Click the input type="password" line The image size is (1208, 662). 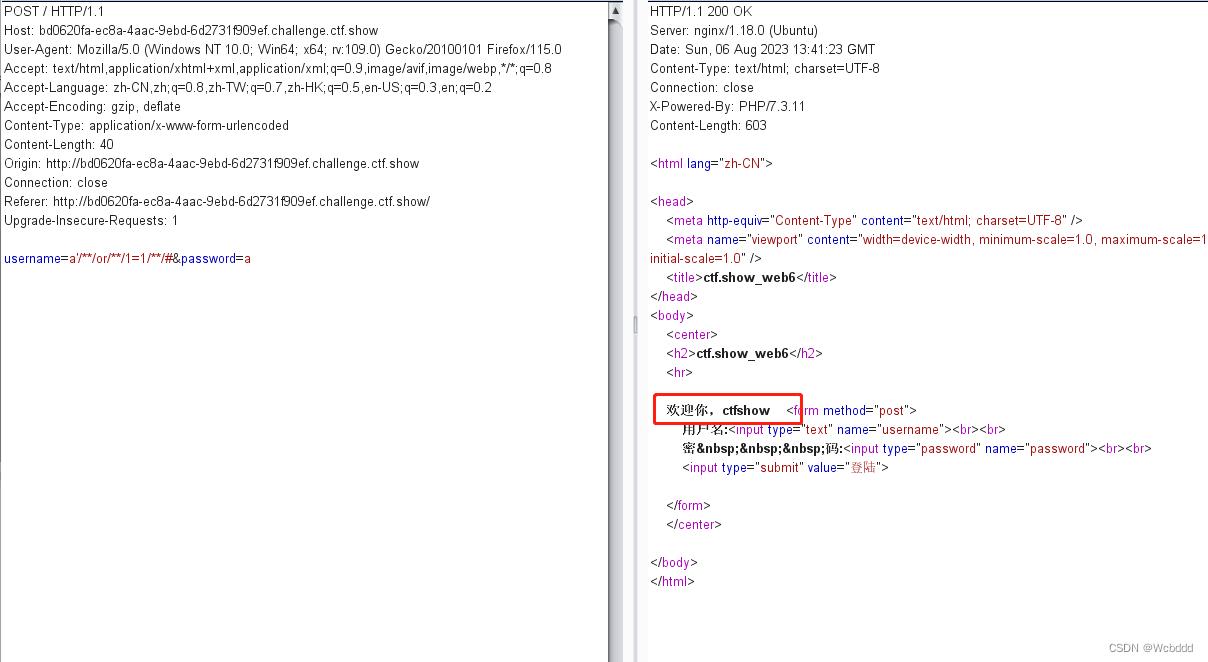[917, 448]
